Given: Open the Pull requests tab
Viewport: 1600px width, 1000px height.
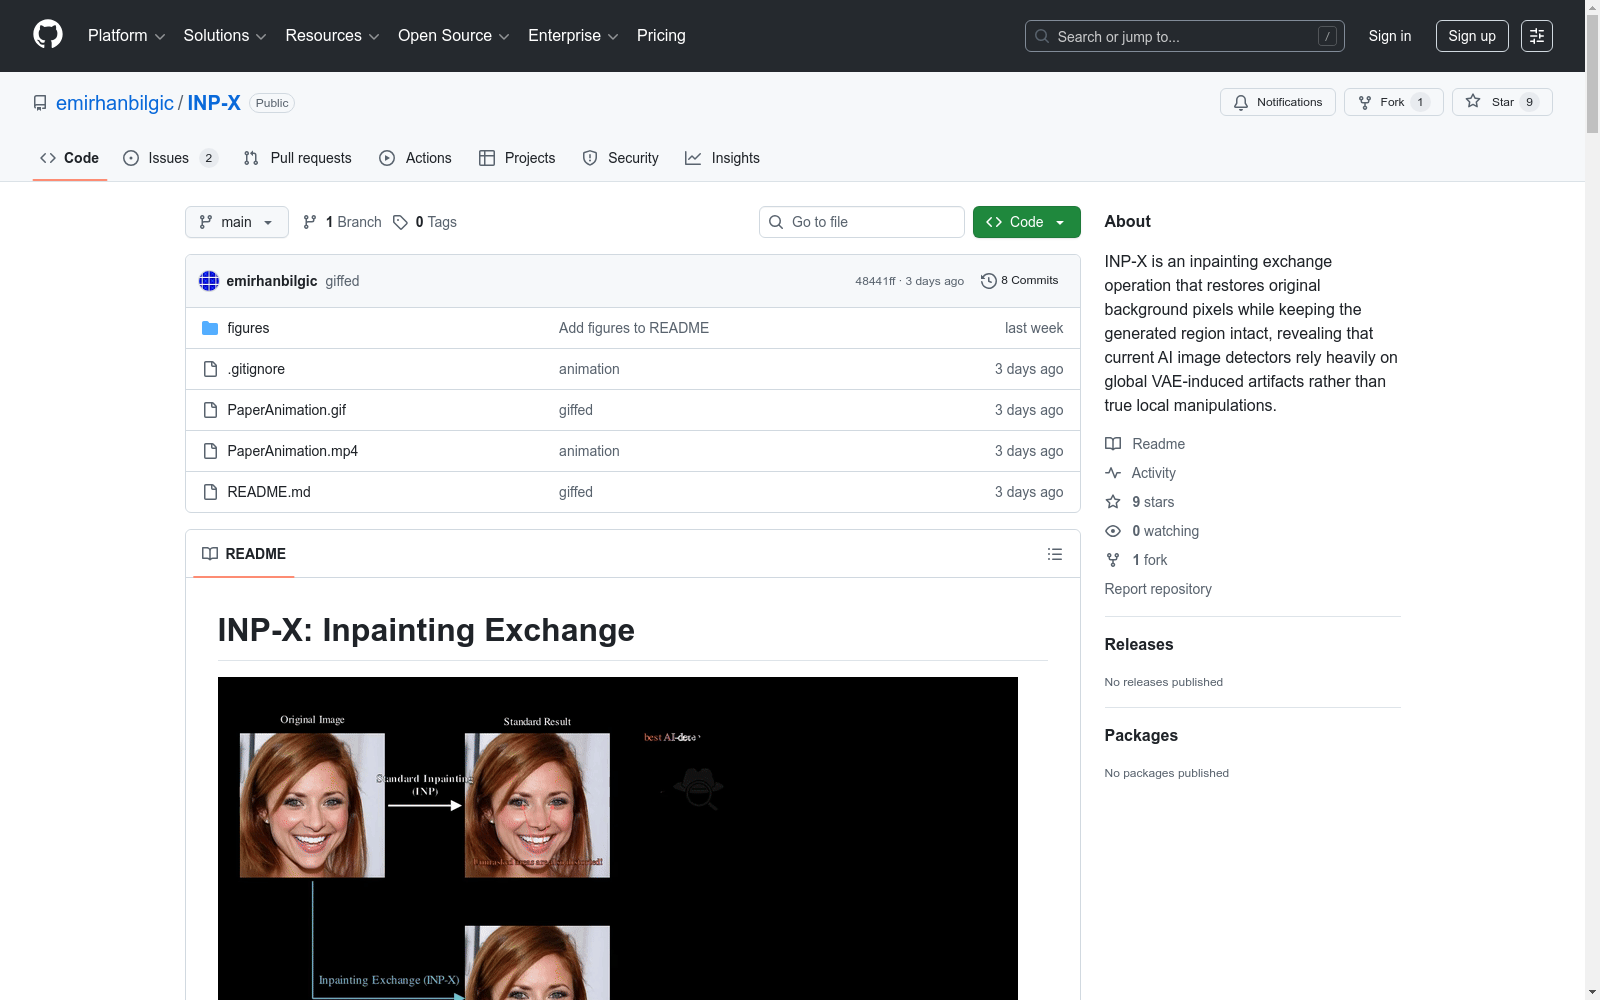Looking at the screenshot, I should click(298, 158).
